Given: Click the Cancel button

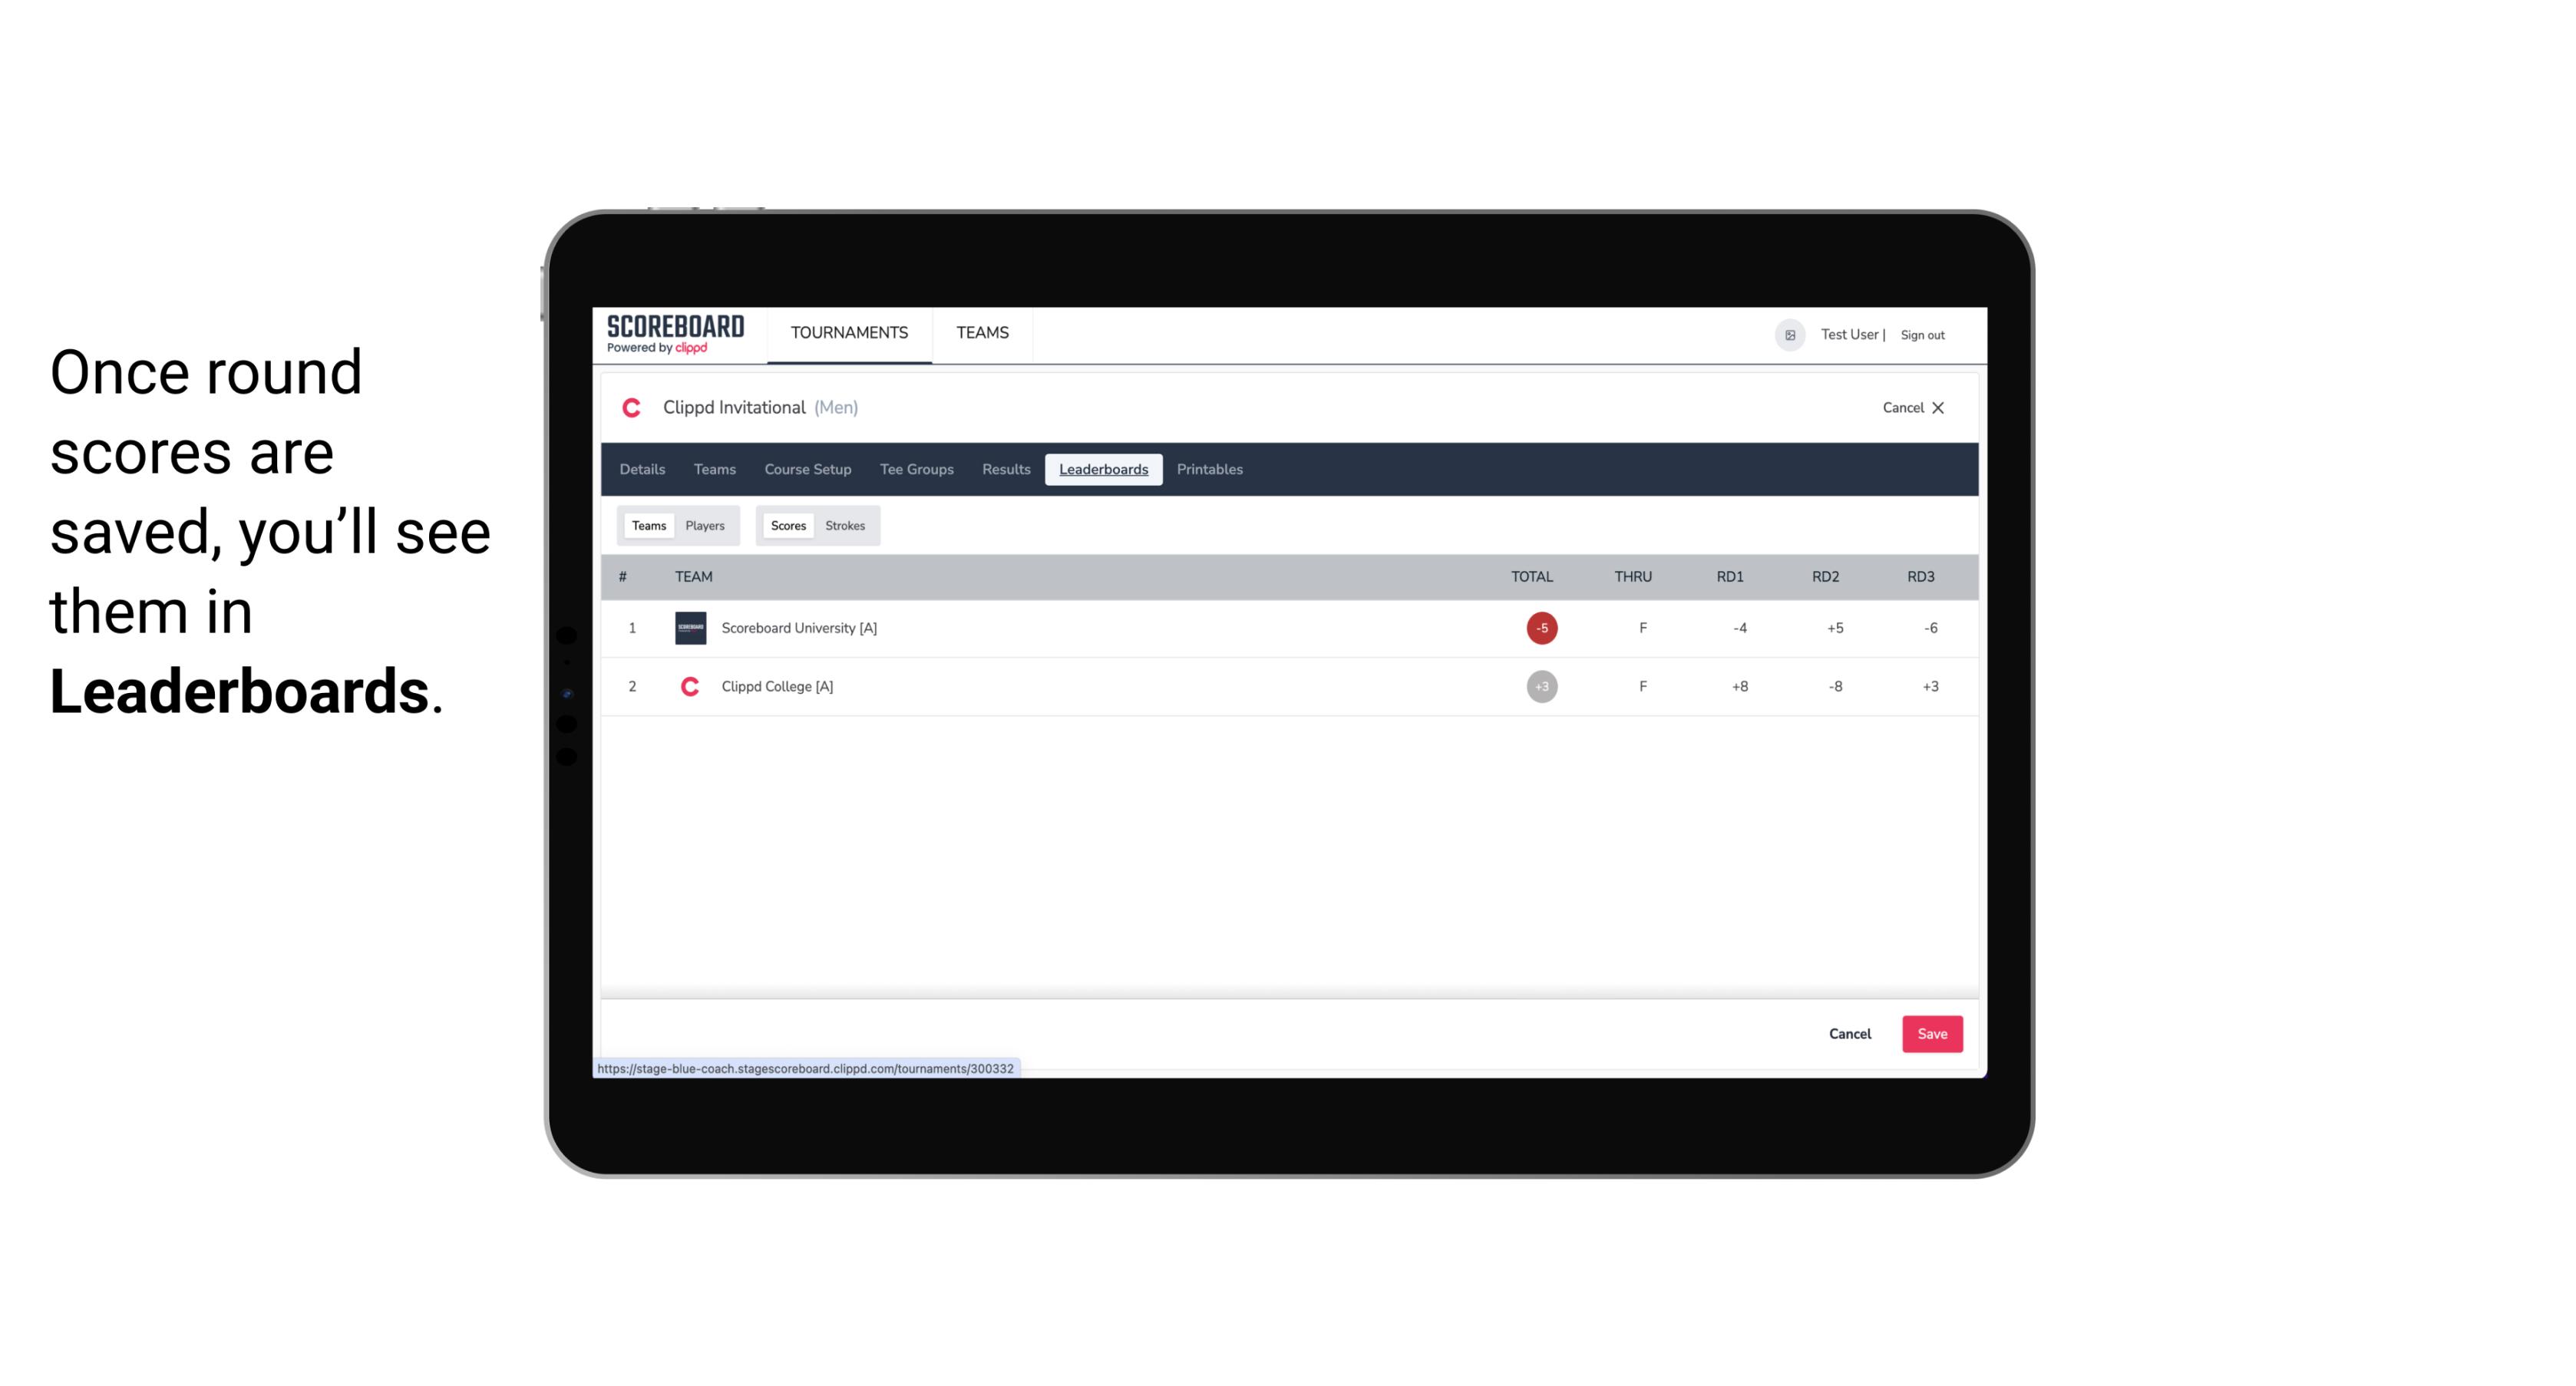Looking at the screenshot, I should (1851, 1033).
